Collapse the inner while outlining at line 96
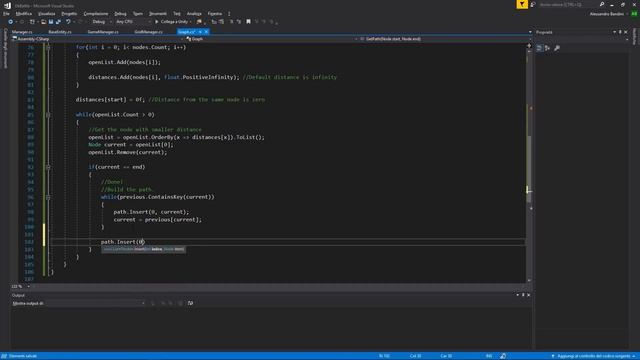The width and height of the screenshot is (640, 360). coord(48,197)
